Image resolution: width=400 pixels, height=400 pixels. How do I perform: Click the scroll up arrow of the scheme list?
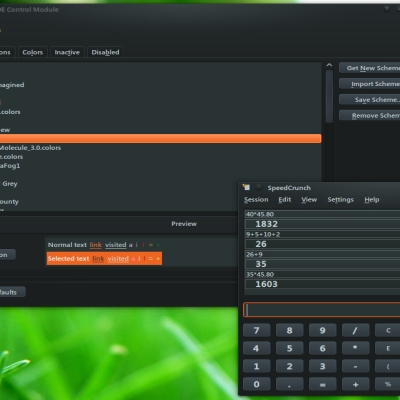[x=329, y=65]
